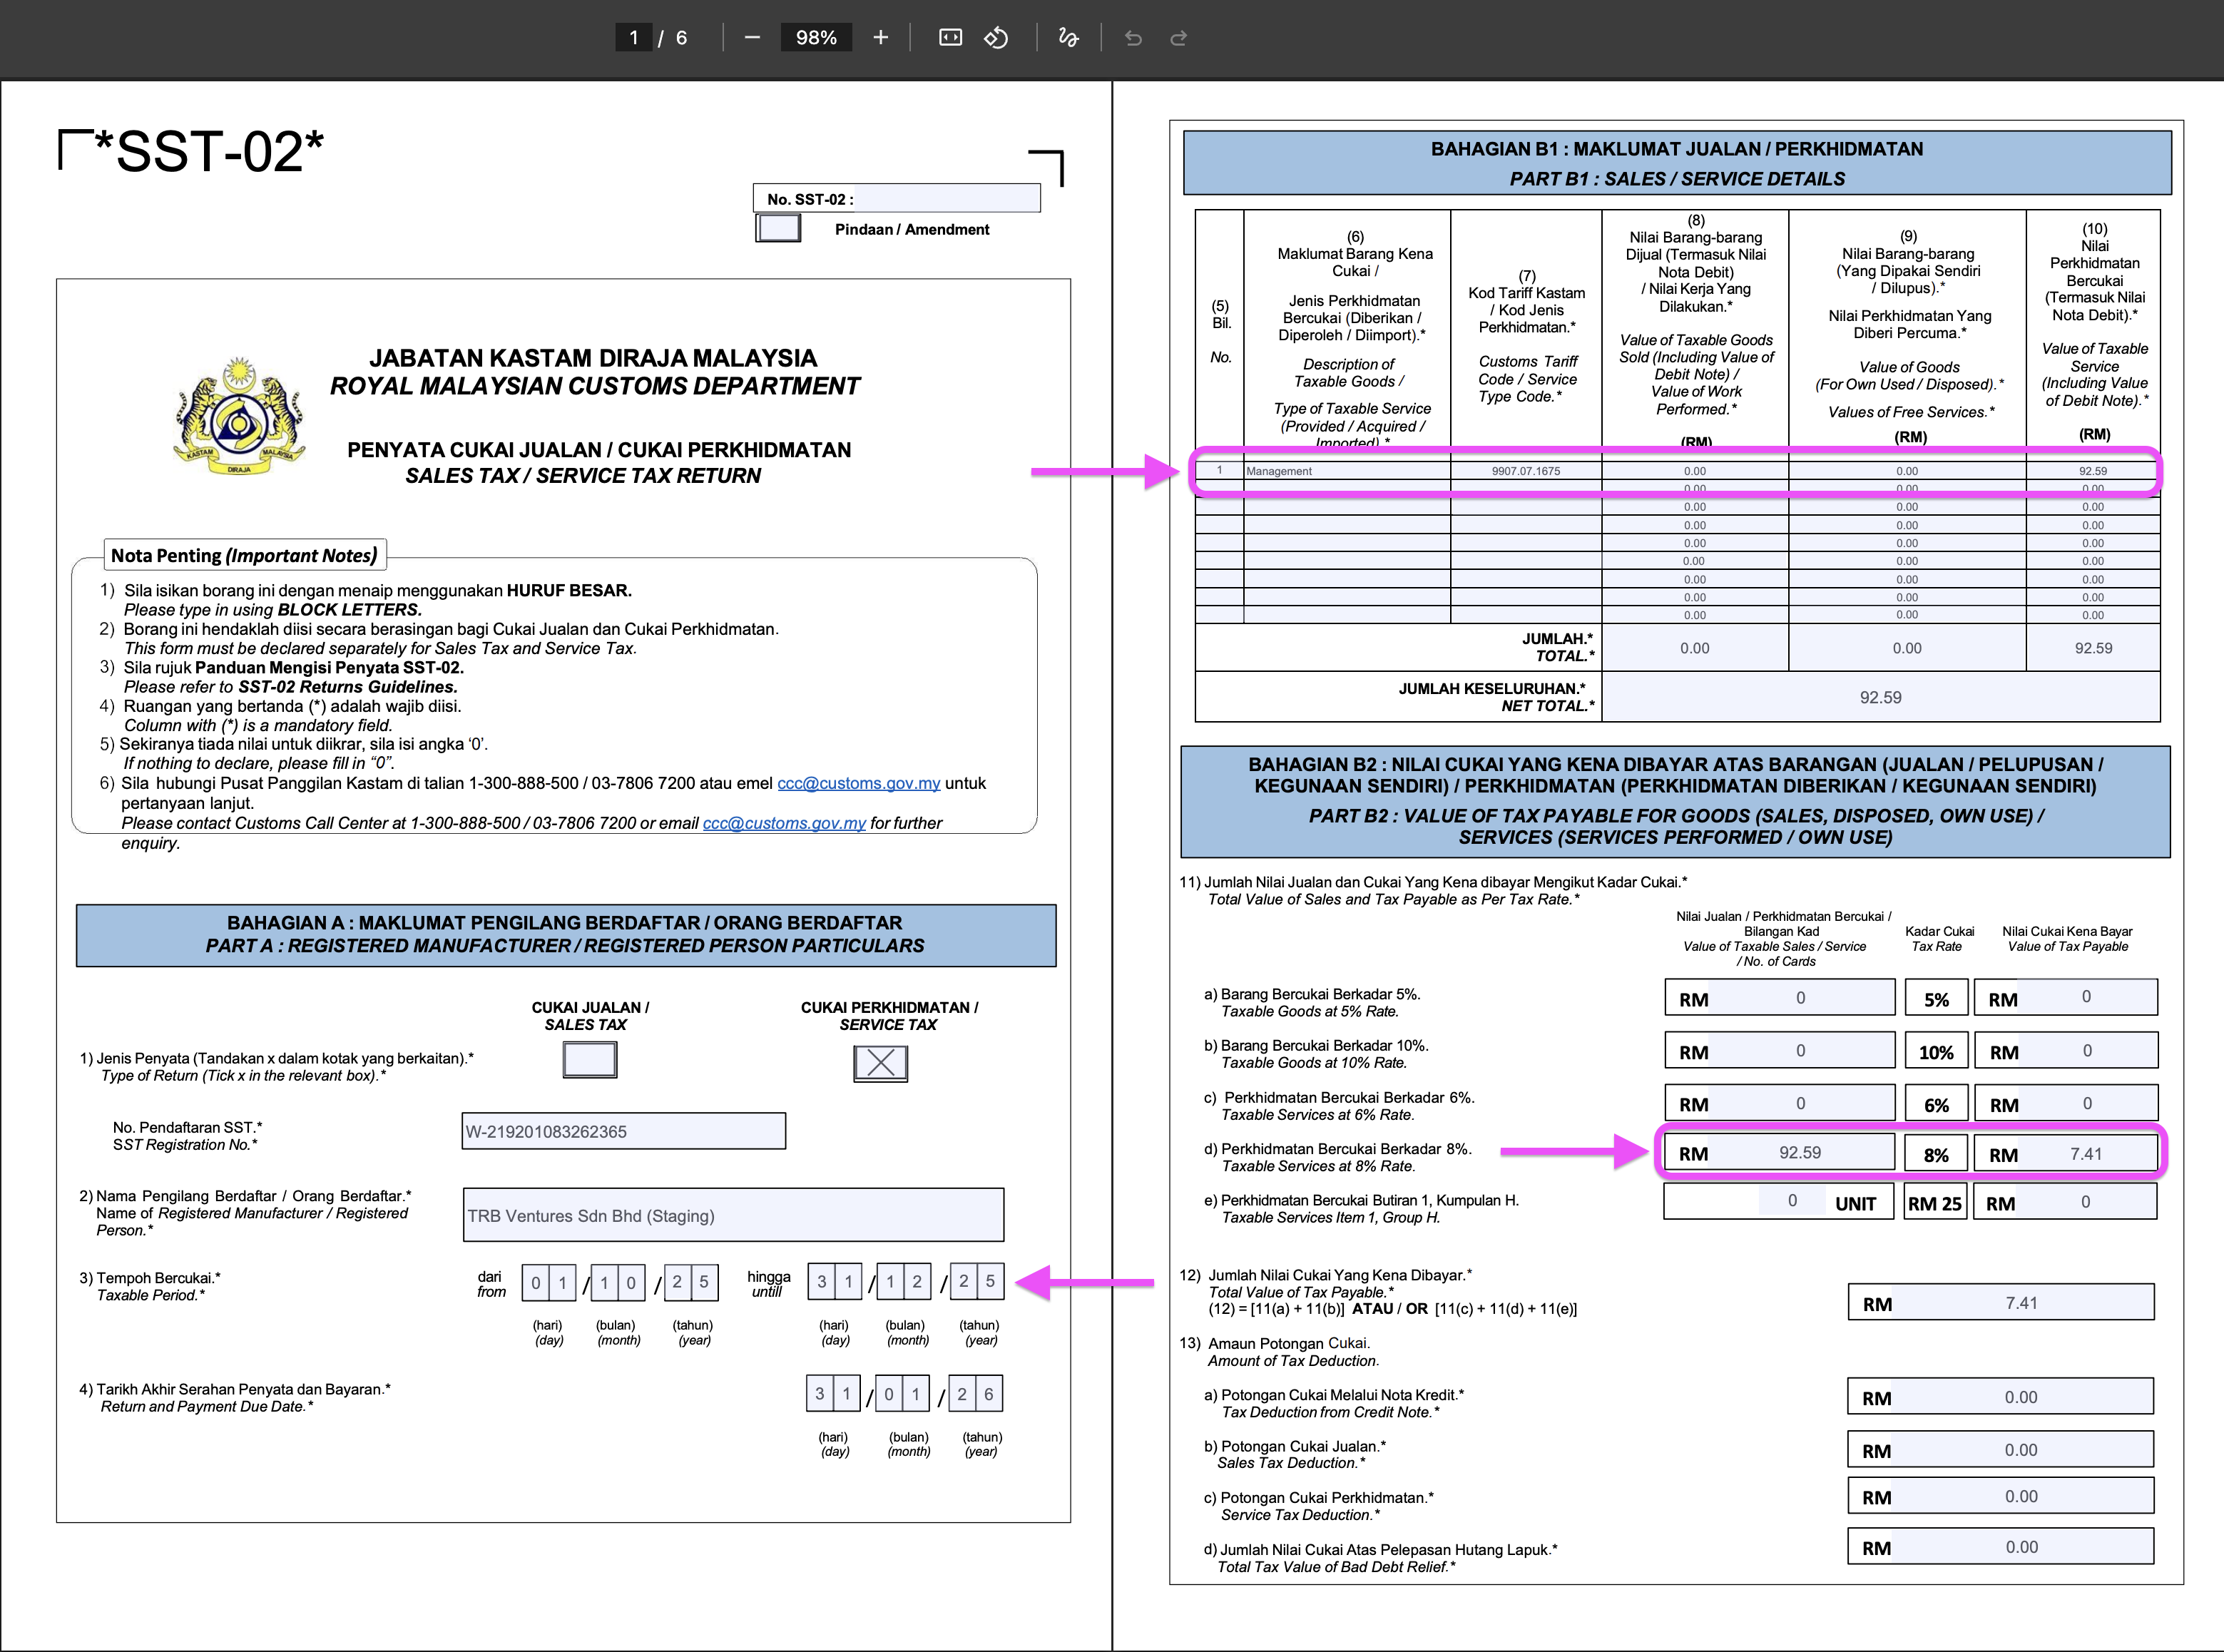Select the draw annotation tool
Screen dimensions: 2224x1652
pos(1068,38)
